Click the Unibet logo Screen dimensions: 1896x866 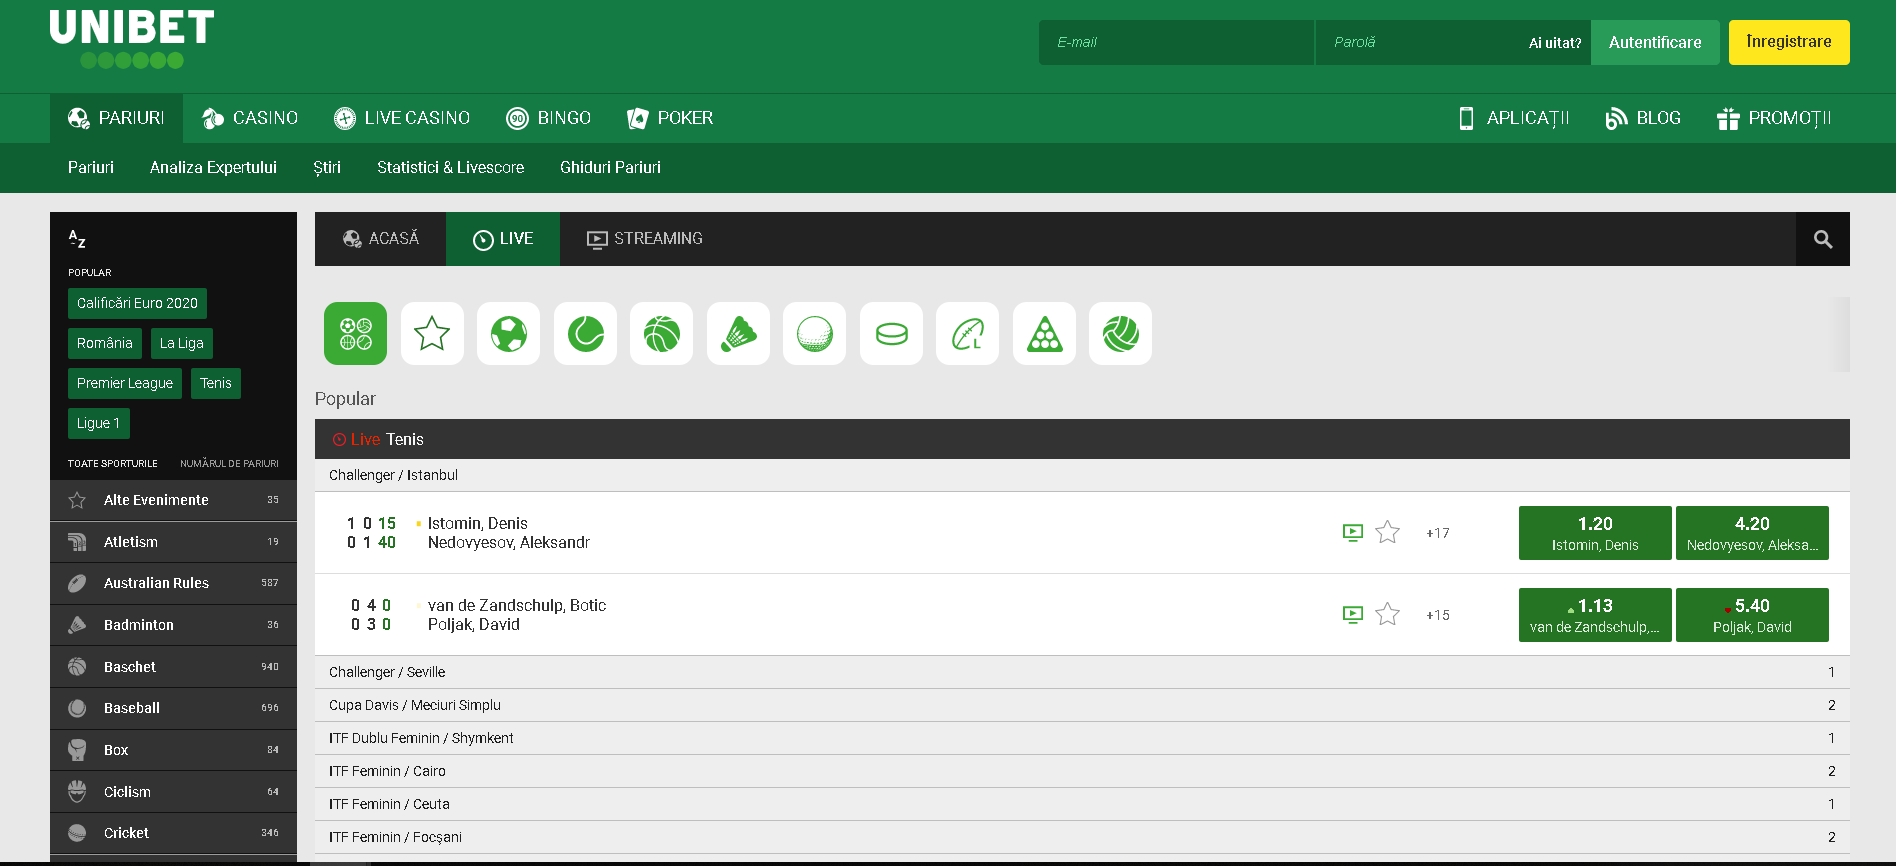point(132,39)
